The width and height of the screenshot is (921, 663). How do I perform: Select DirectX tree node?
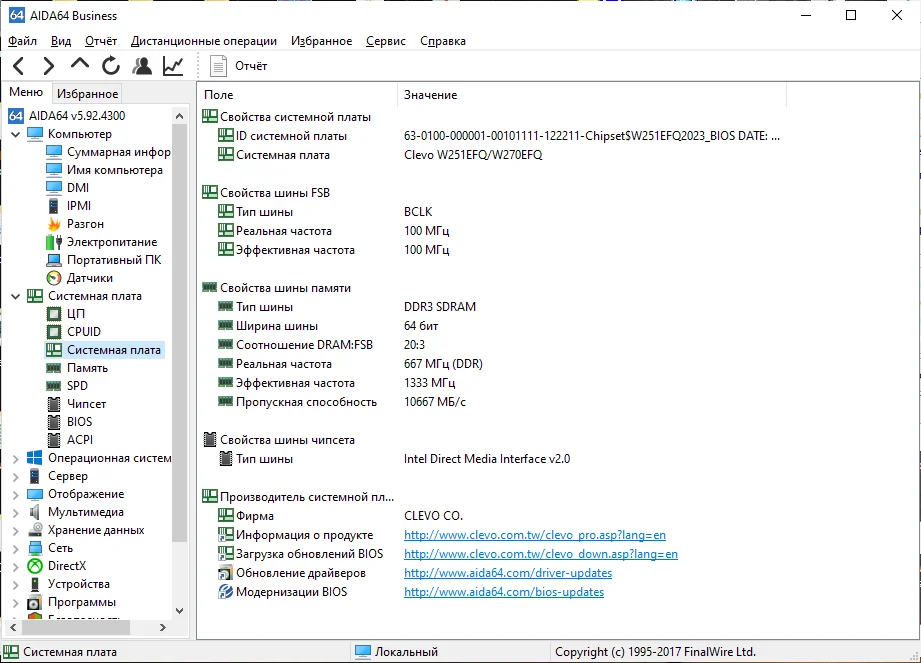57,566
